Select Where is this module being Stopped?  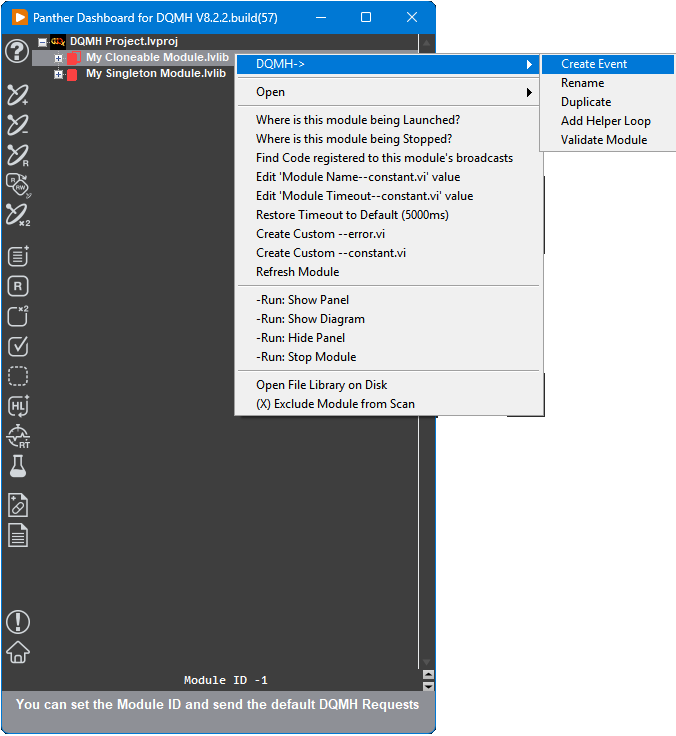coord(388,139)
